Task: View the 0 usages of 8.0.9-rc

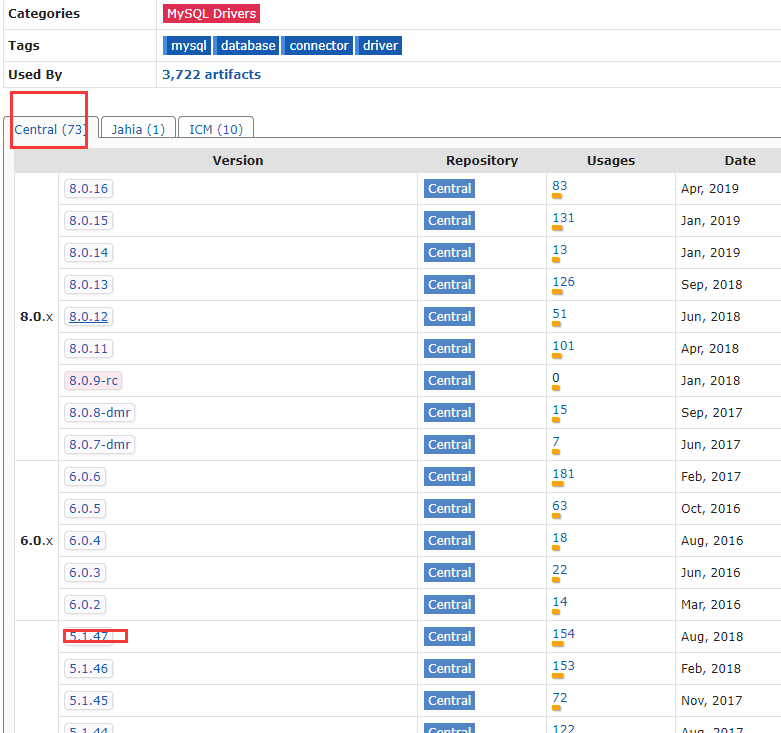Action: (556, 377)
